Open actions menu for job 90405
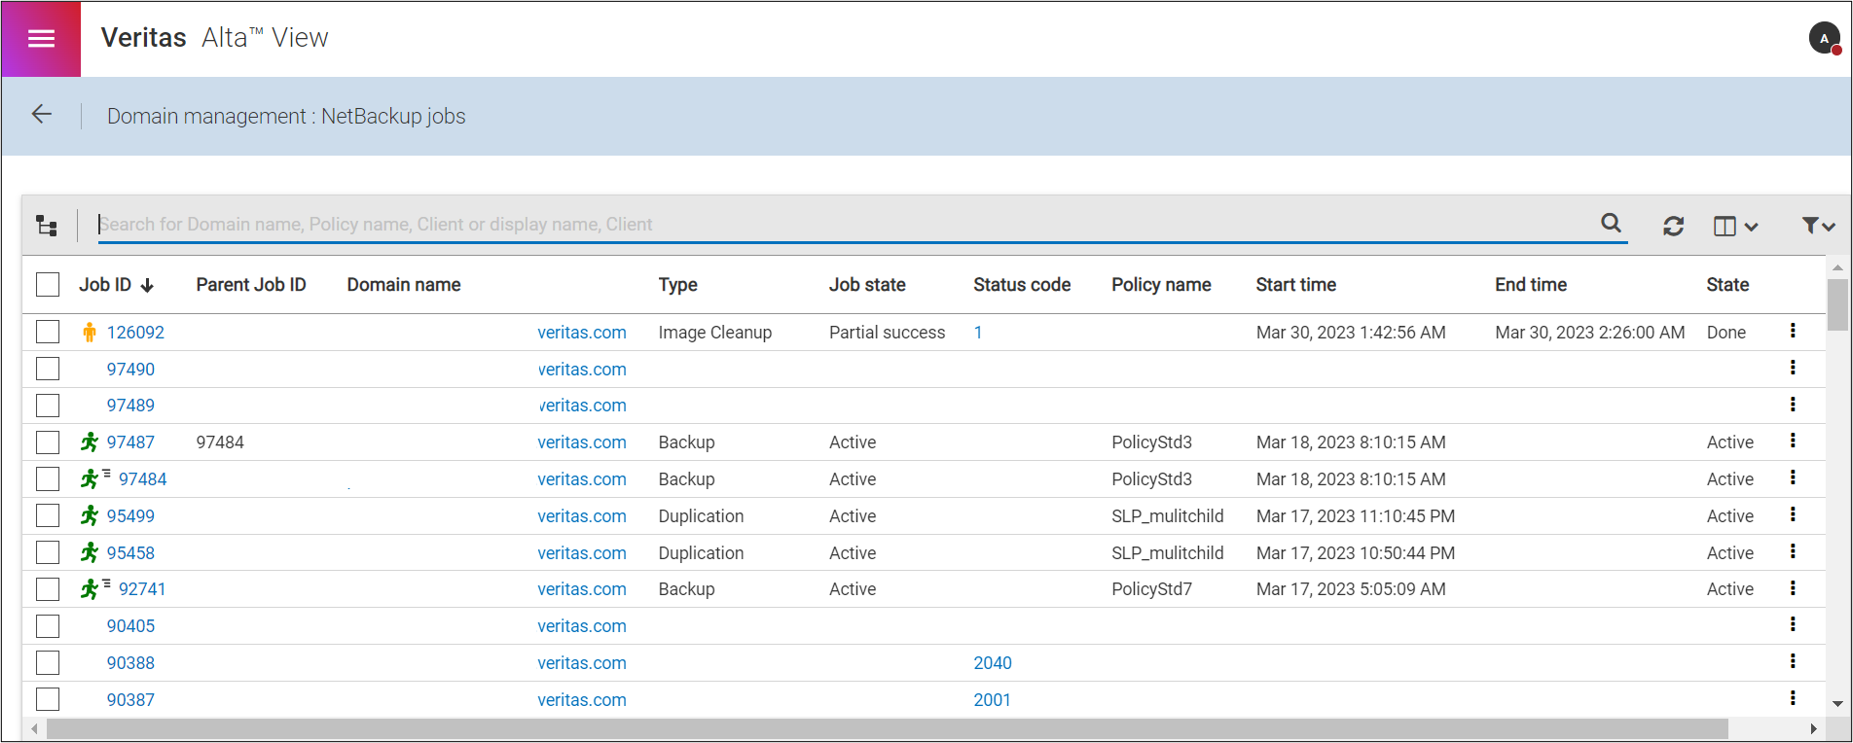 click(x=1793, y=625)
